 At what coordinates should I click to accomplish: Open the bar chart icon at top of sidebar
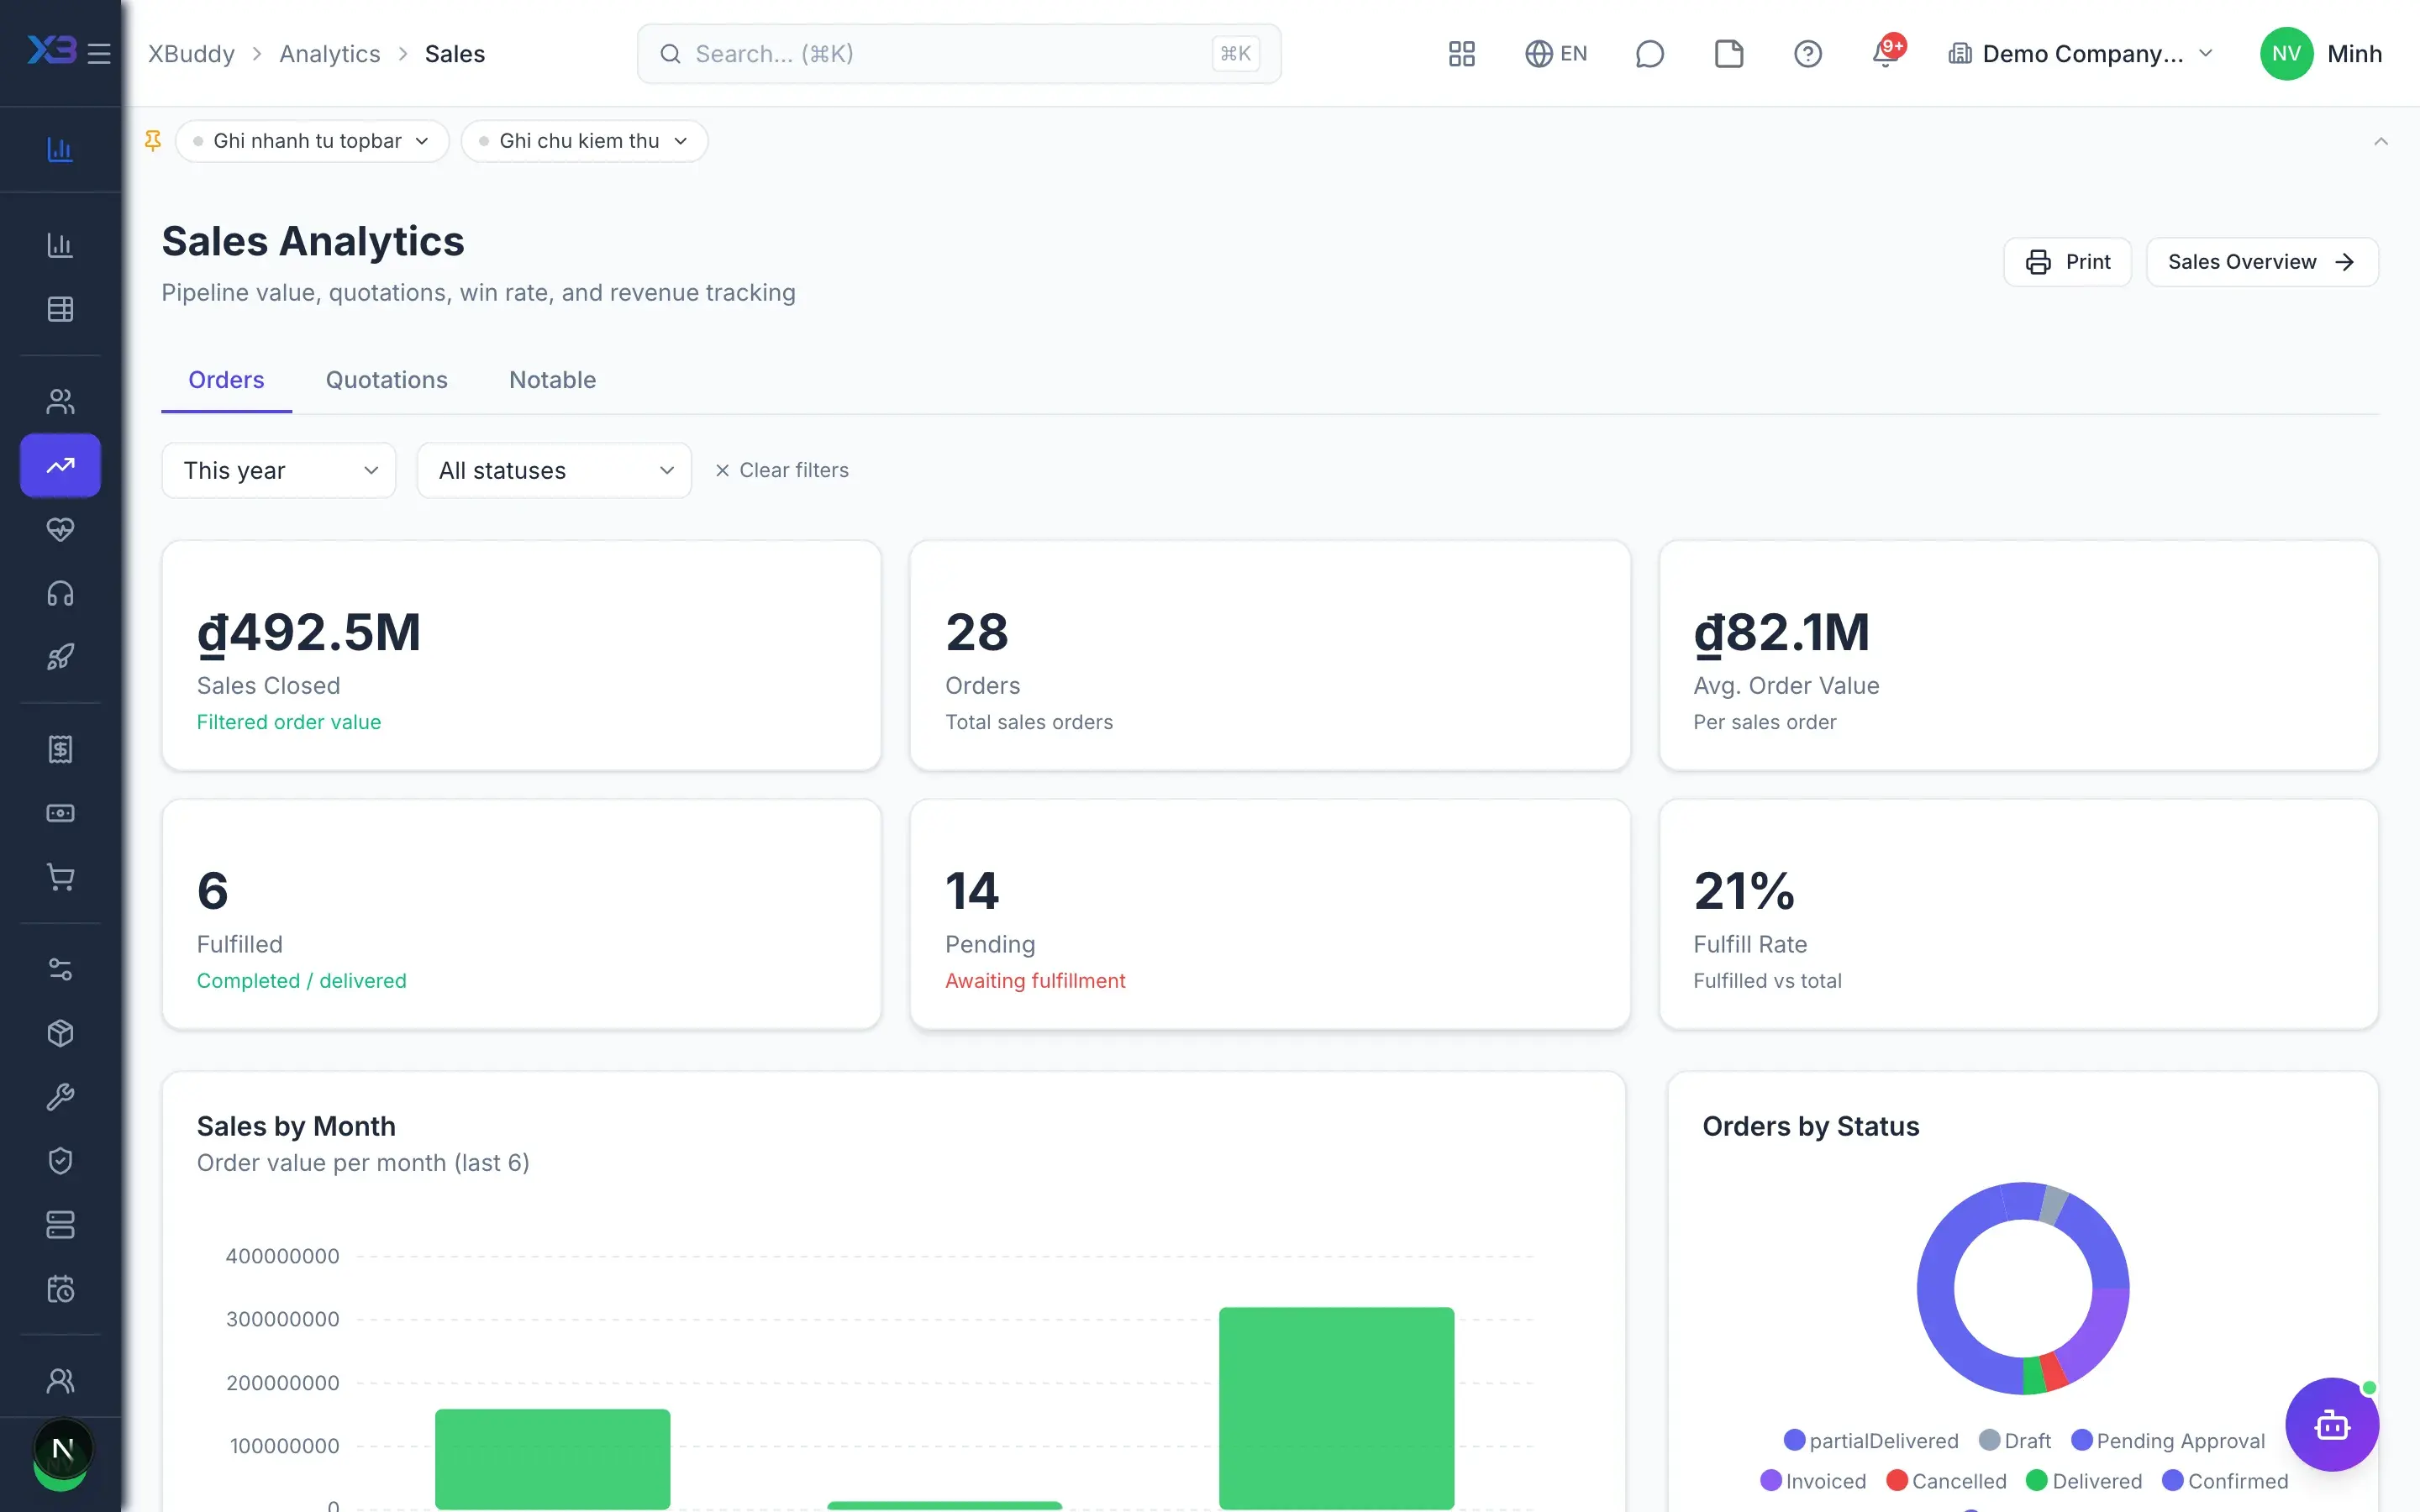coord(60,149)
